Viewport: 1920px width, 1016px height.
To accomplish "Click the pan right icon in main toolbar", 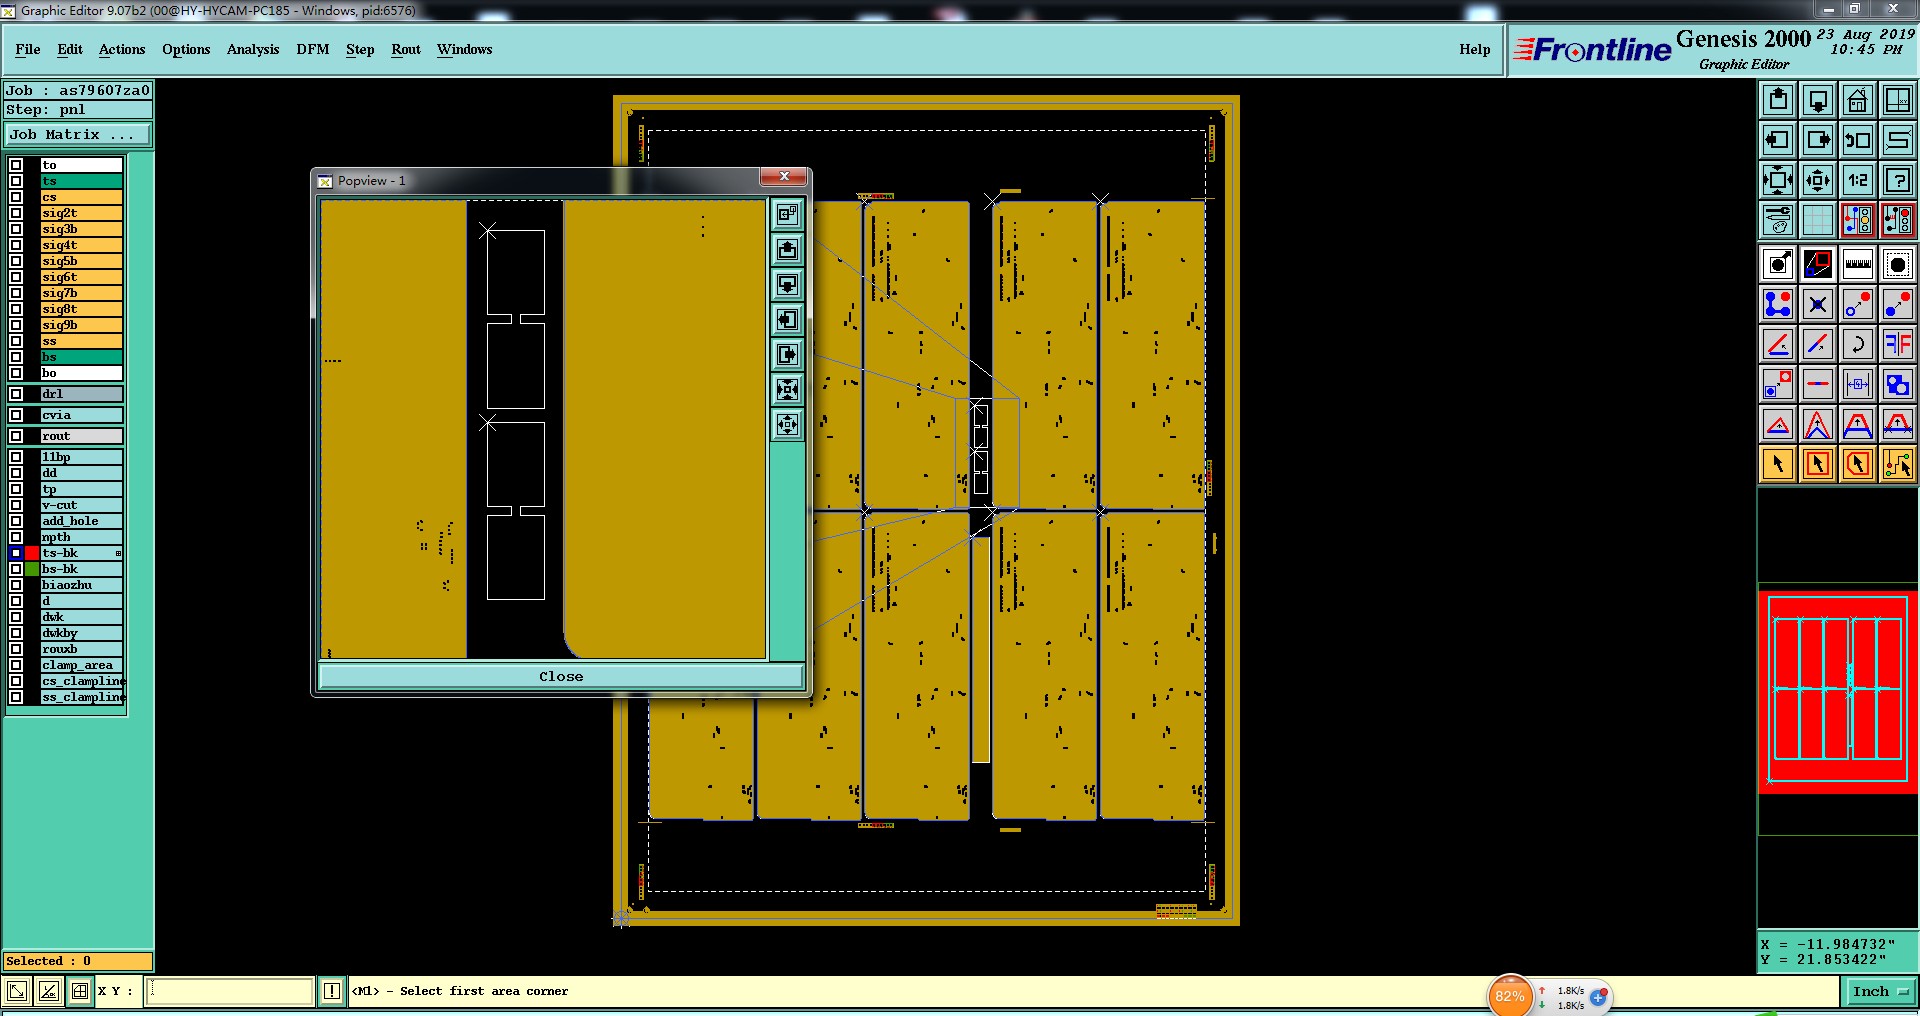I will 1818,140.
